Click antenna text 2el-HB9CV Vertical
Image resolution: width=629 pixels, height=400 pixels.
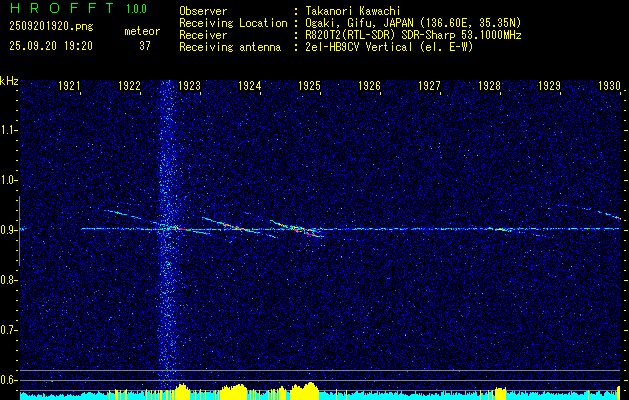tap(359, 47)
